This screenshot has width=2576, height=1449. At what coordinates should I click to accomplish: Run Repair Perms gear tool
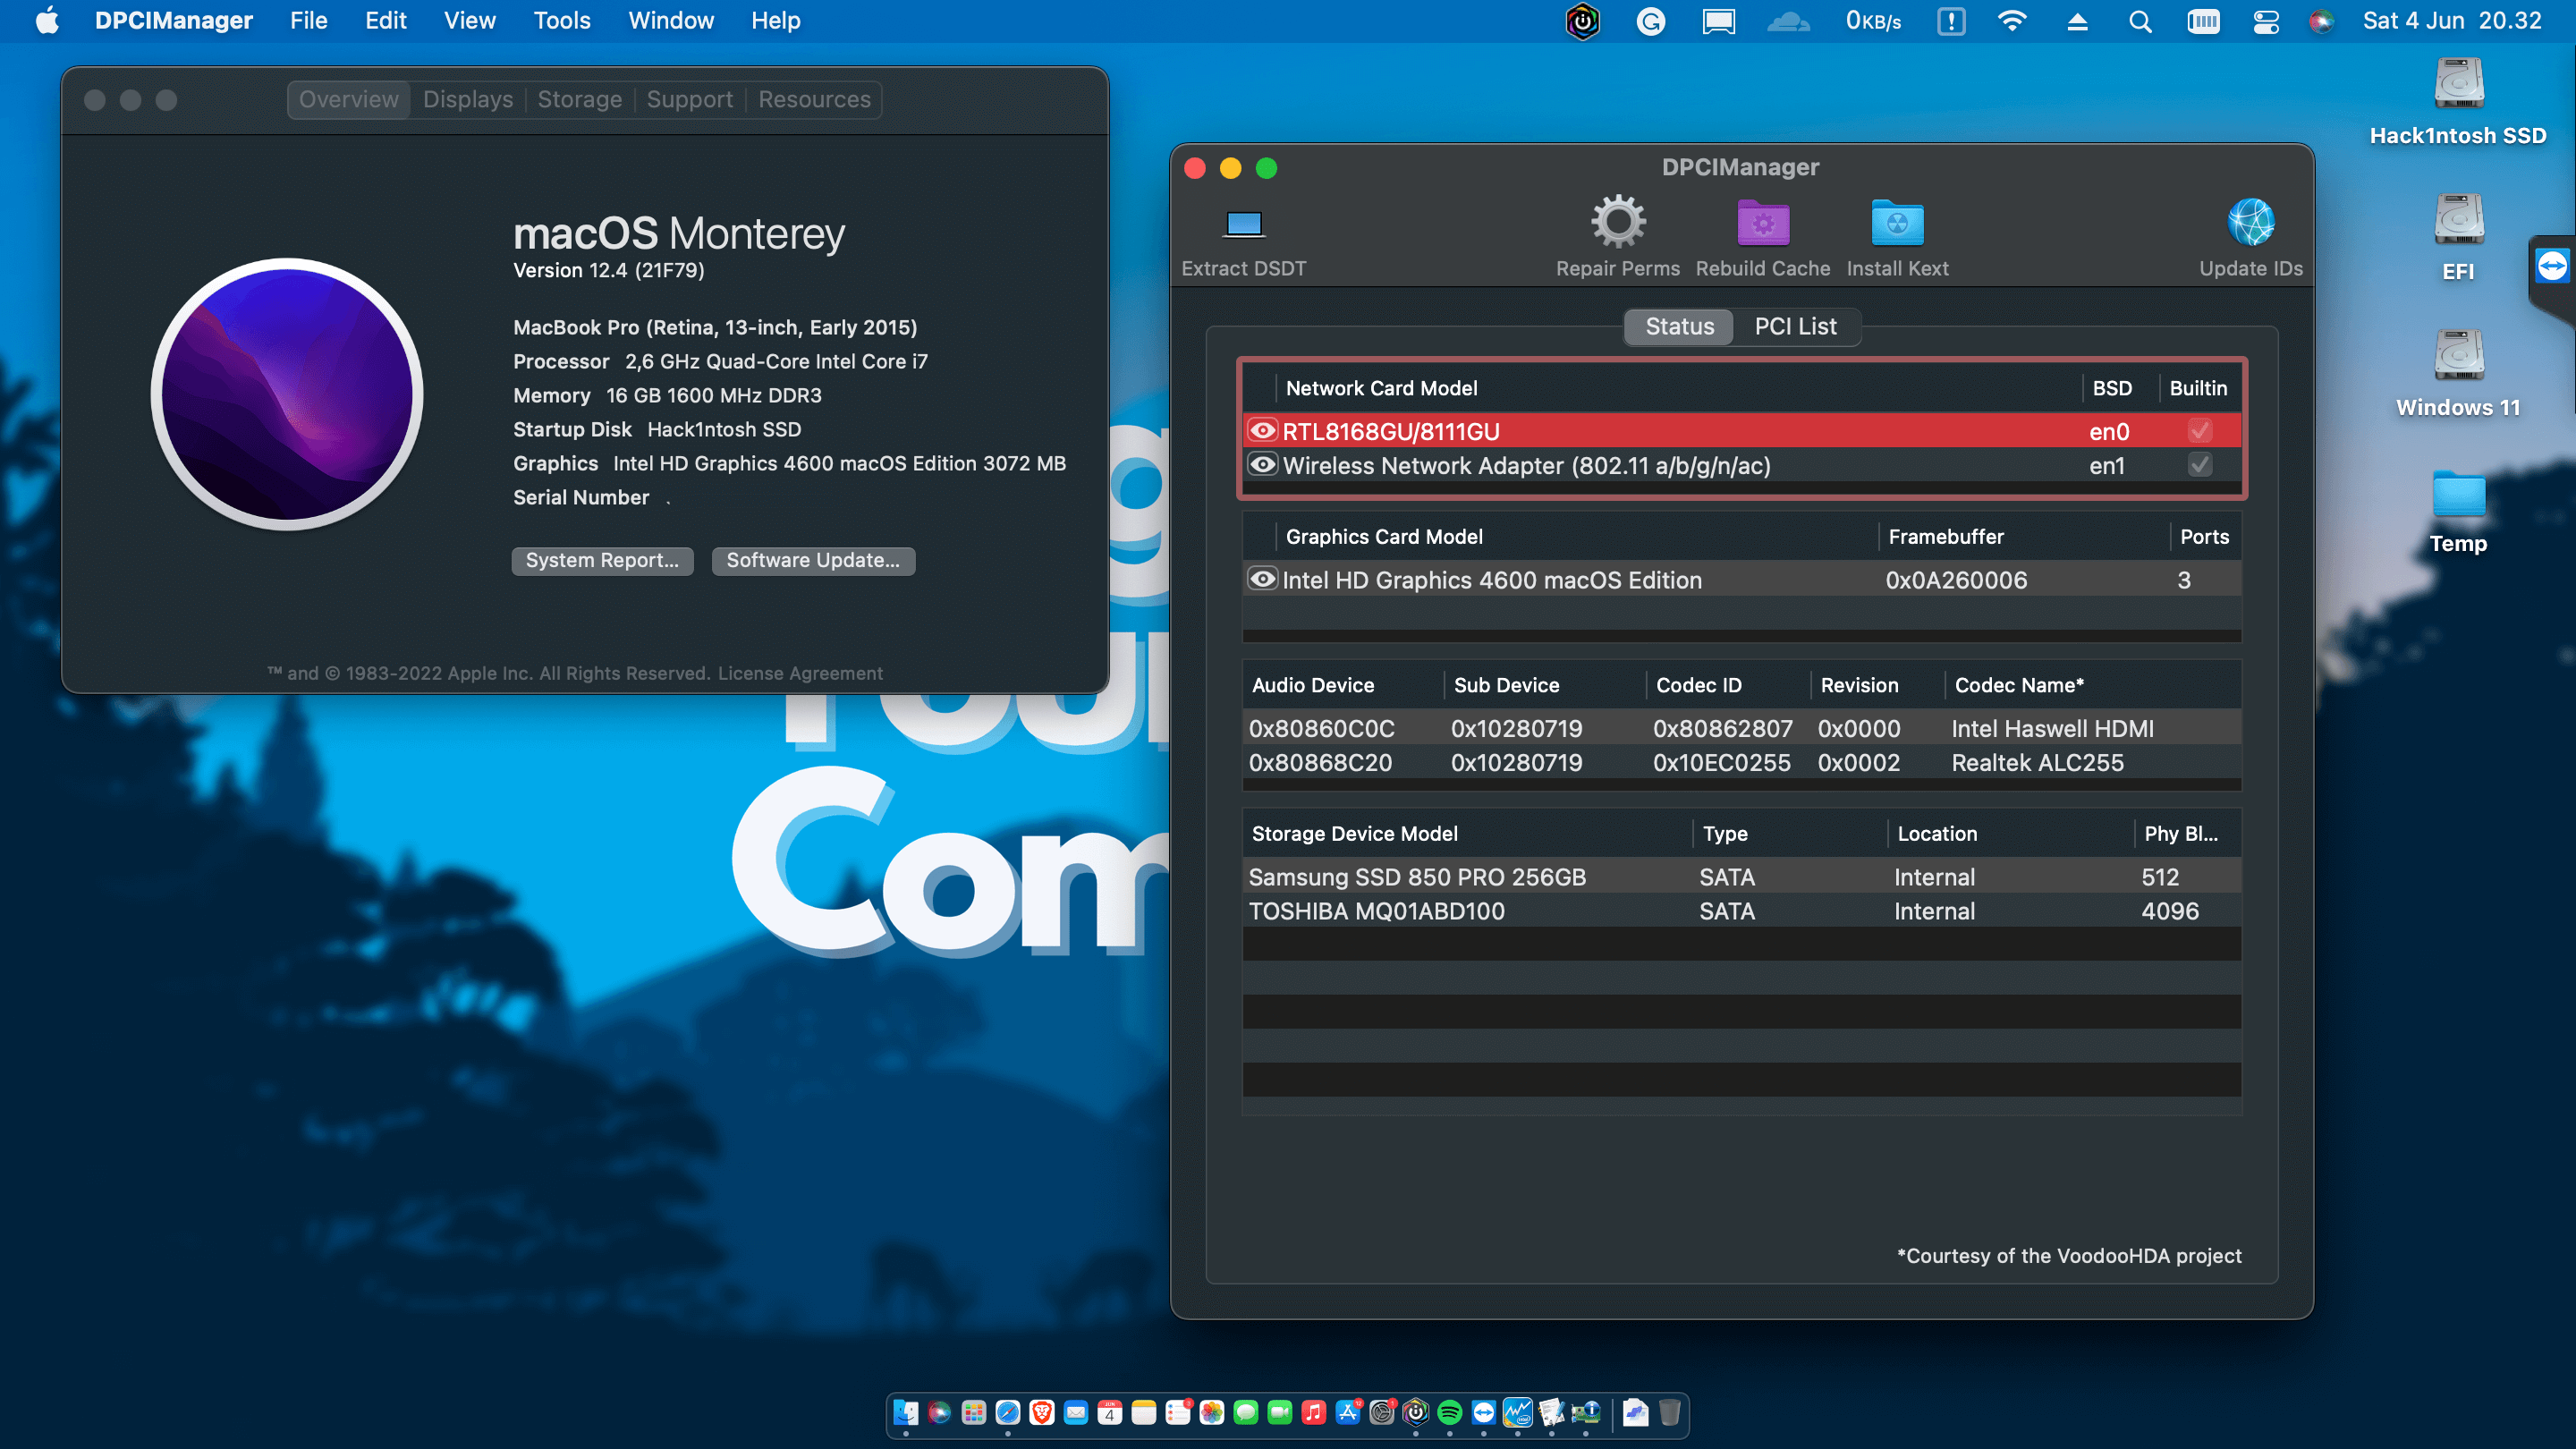coord(1617,221)
